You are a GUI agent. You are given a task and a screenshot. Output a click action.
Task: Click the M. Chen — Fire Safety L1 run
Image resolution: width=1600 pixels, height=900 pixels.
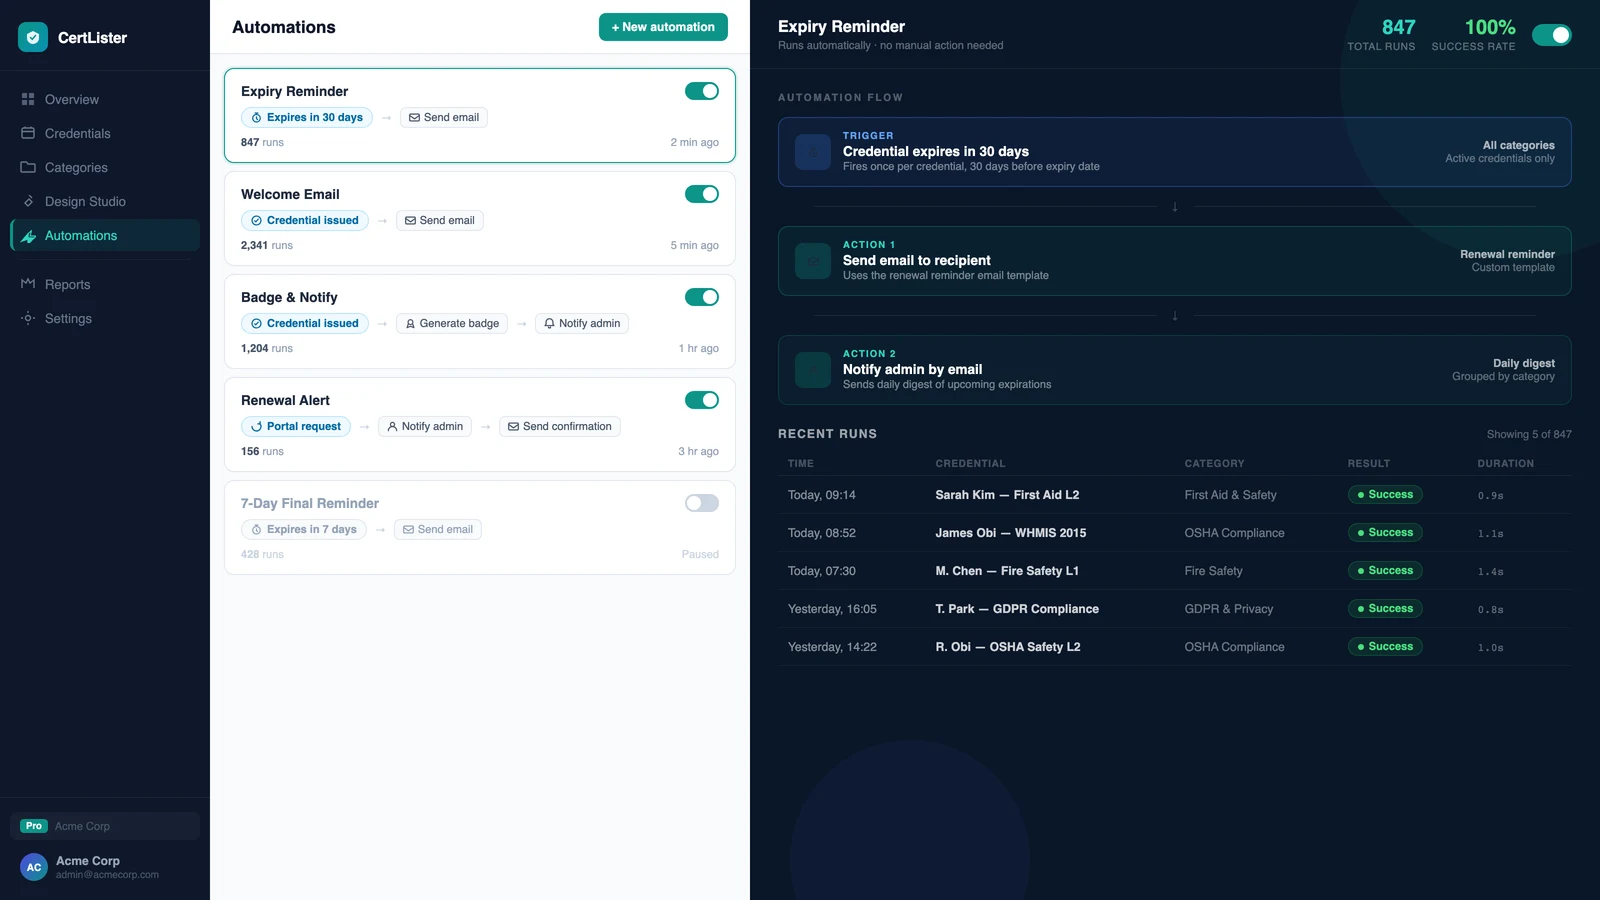1175,571
